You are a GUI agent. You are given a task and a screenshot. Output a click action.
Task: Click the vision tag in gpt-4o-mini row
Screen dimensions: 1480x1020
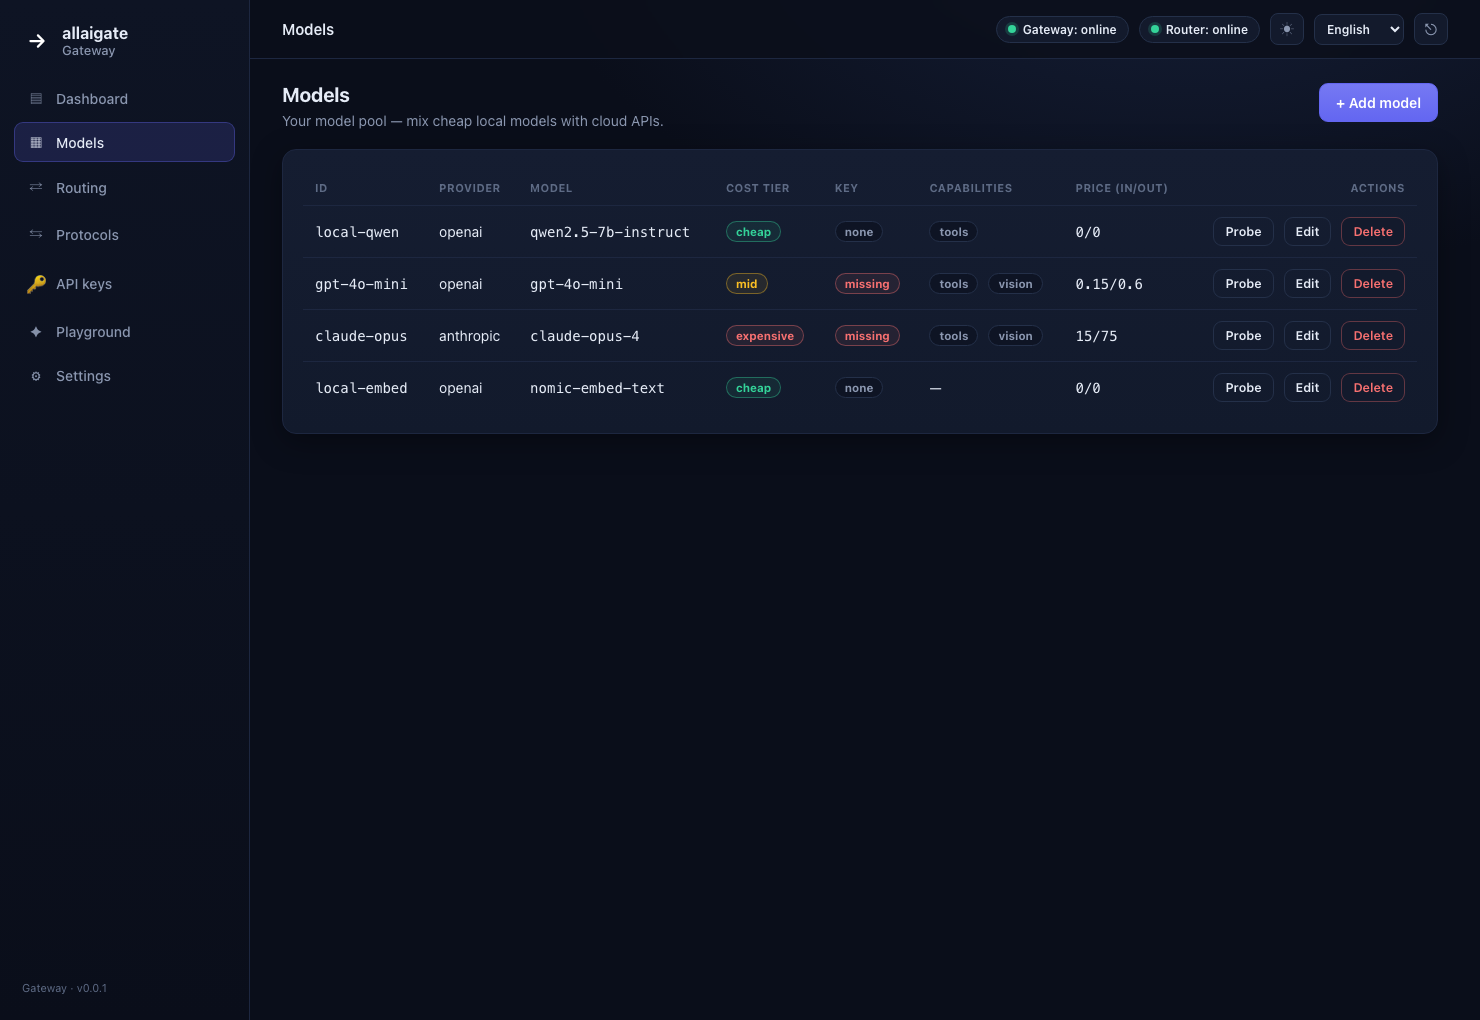click(x=1015, y=284)
